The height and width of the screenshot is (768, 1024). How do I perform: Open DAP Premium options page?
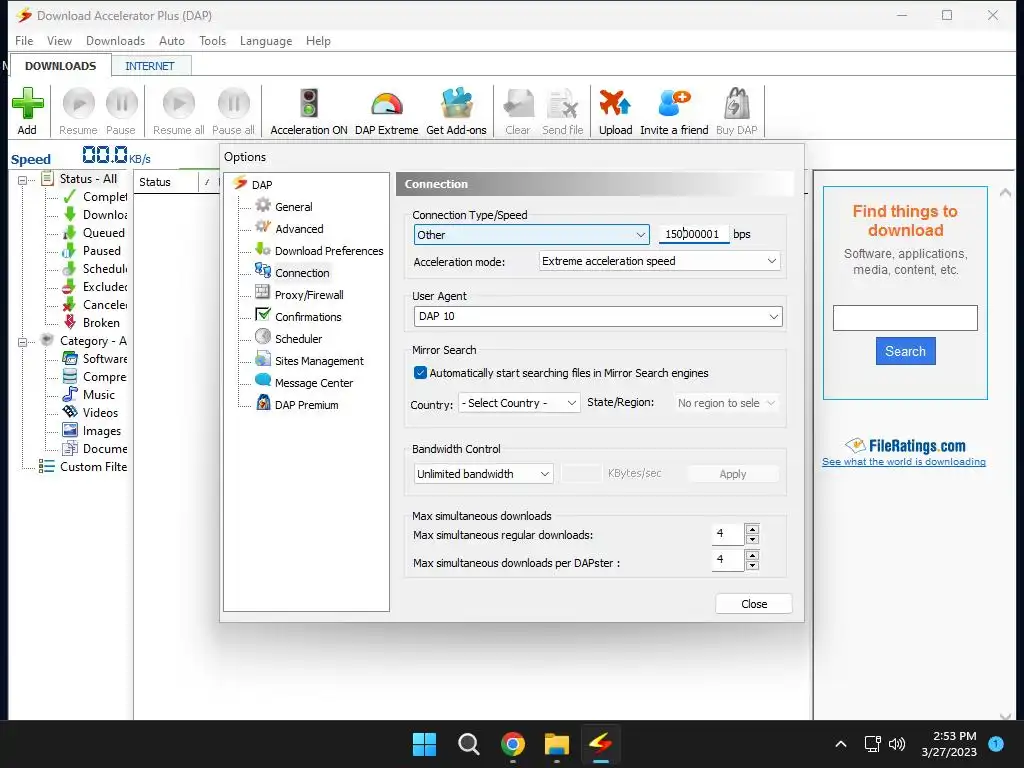click(306, 405)
